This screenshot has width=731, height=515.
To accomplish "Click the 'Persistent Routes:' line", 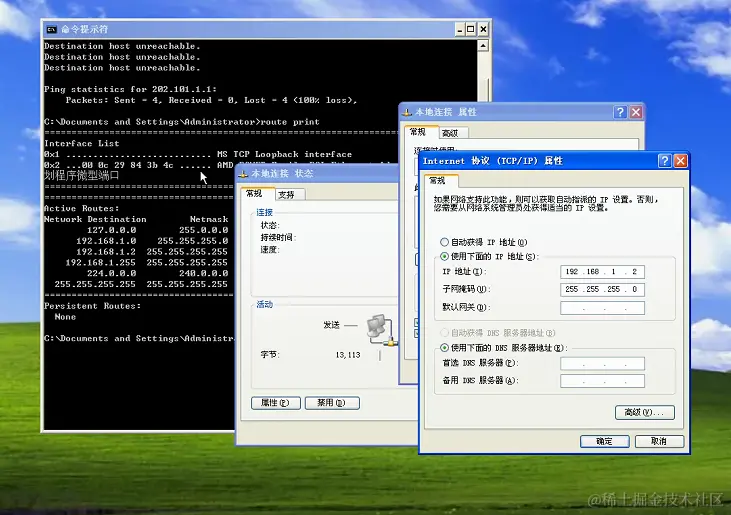I will [x=92, y=306].
